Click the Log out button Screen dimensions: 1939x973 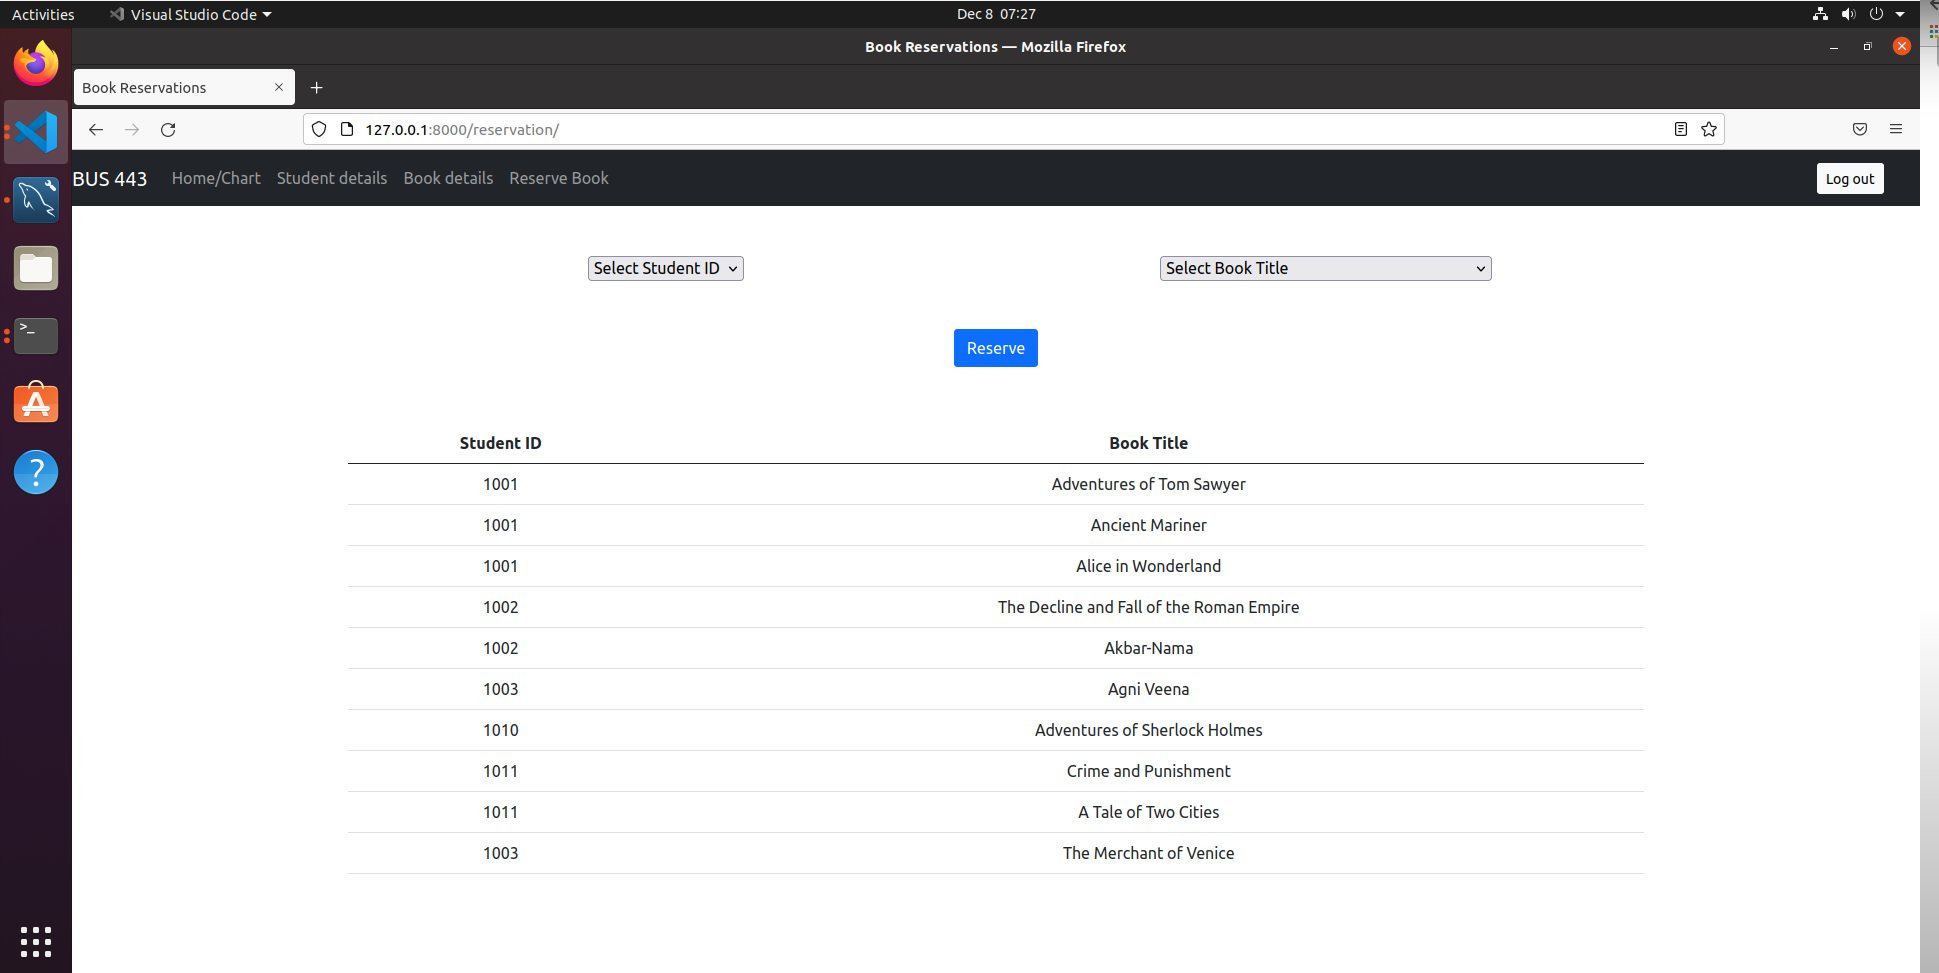pyautogui.click(x=1849, y=178)
